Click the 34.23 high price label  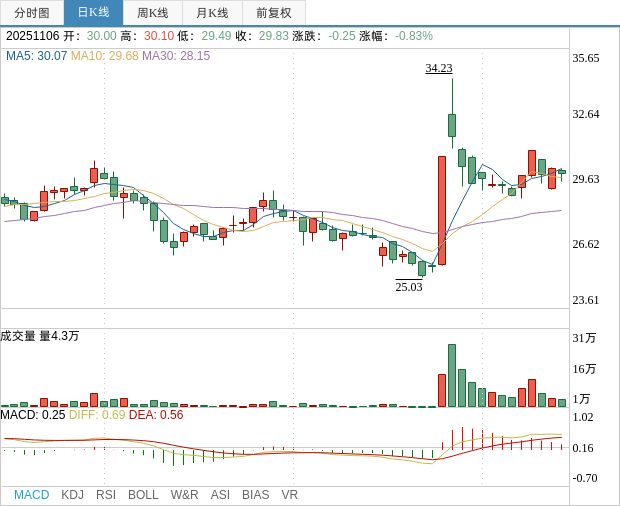coord(439,68)
